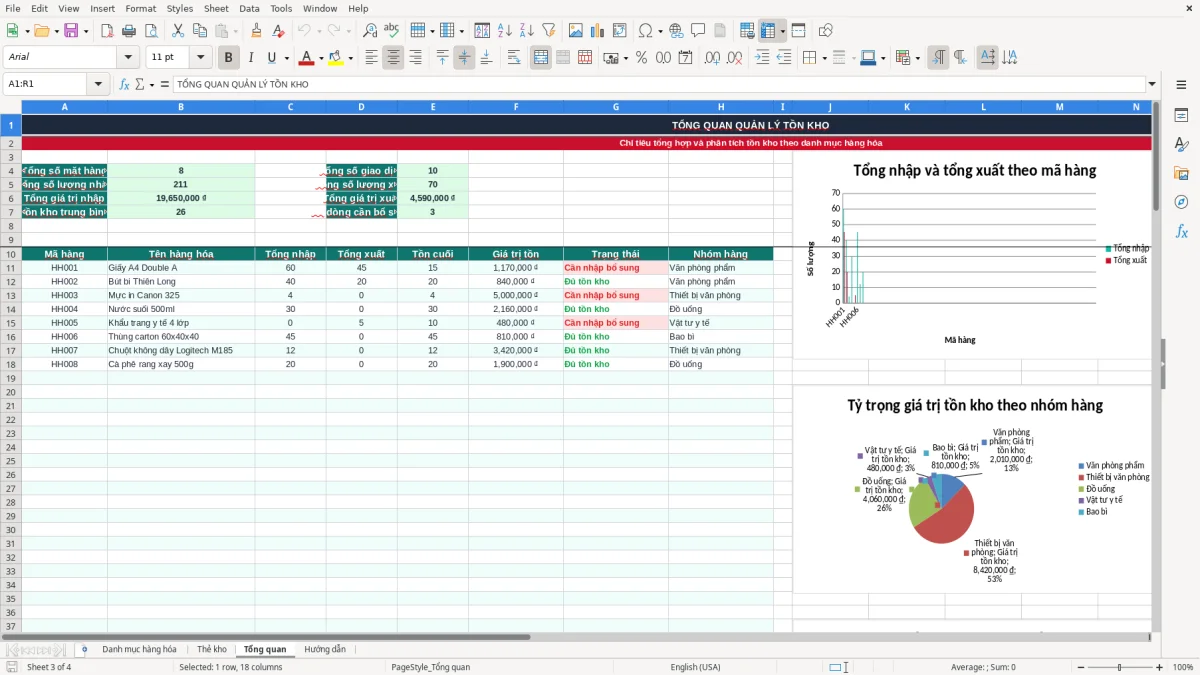Screen dimensions: 1200x675
Task: Toggle Align Left
Action: (x=371, y=58)
